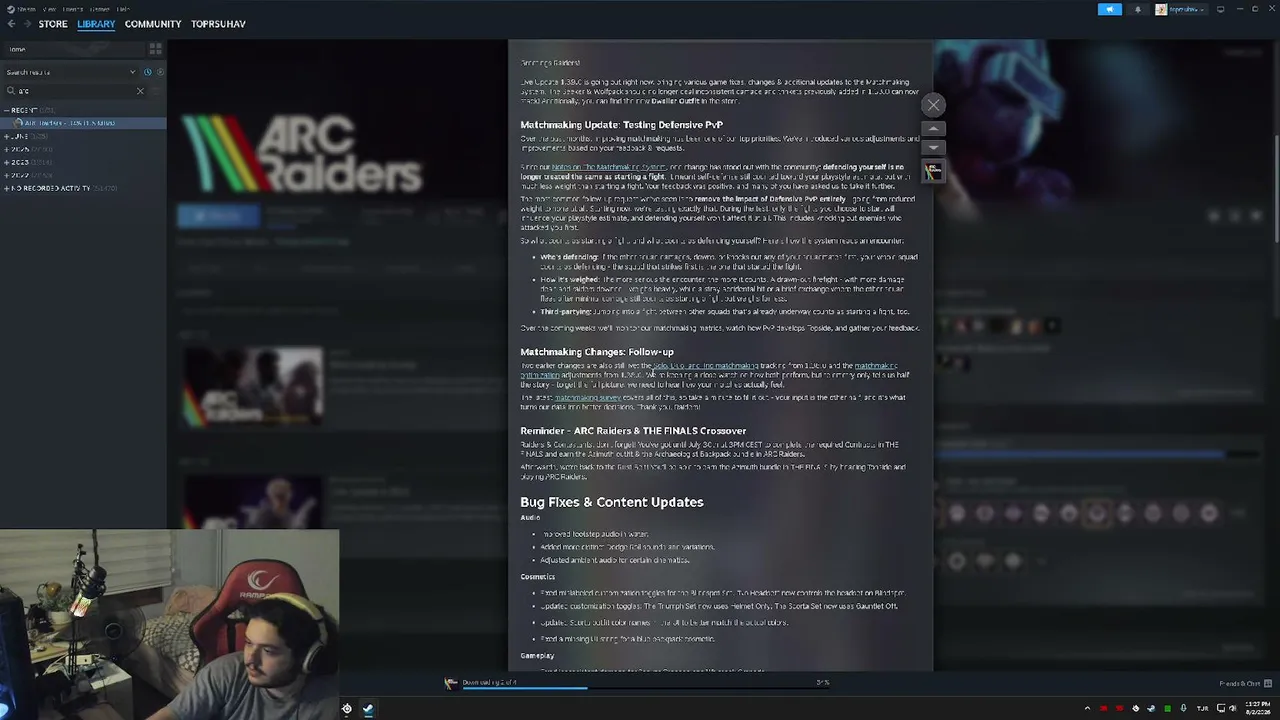Image resolution: width=1280 pixels, height=720 pixels.
Task: Switch to the LIBRARY tab
Action: [x=96, y=24]
